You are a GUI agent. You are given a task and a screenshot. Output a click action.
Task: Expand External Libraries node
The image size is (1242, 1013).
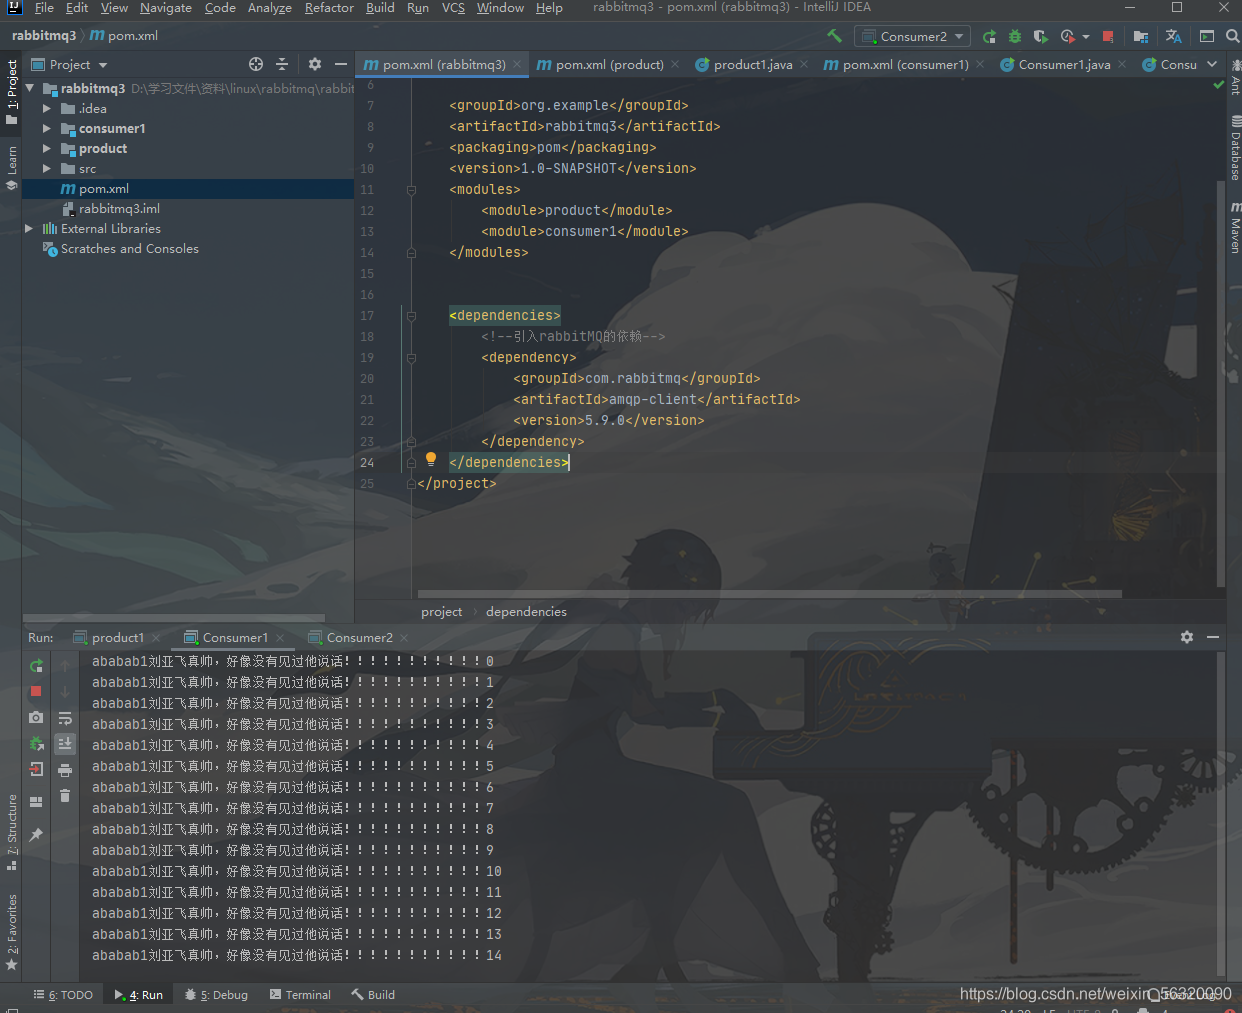coord(29,228)
